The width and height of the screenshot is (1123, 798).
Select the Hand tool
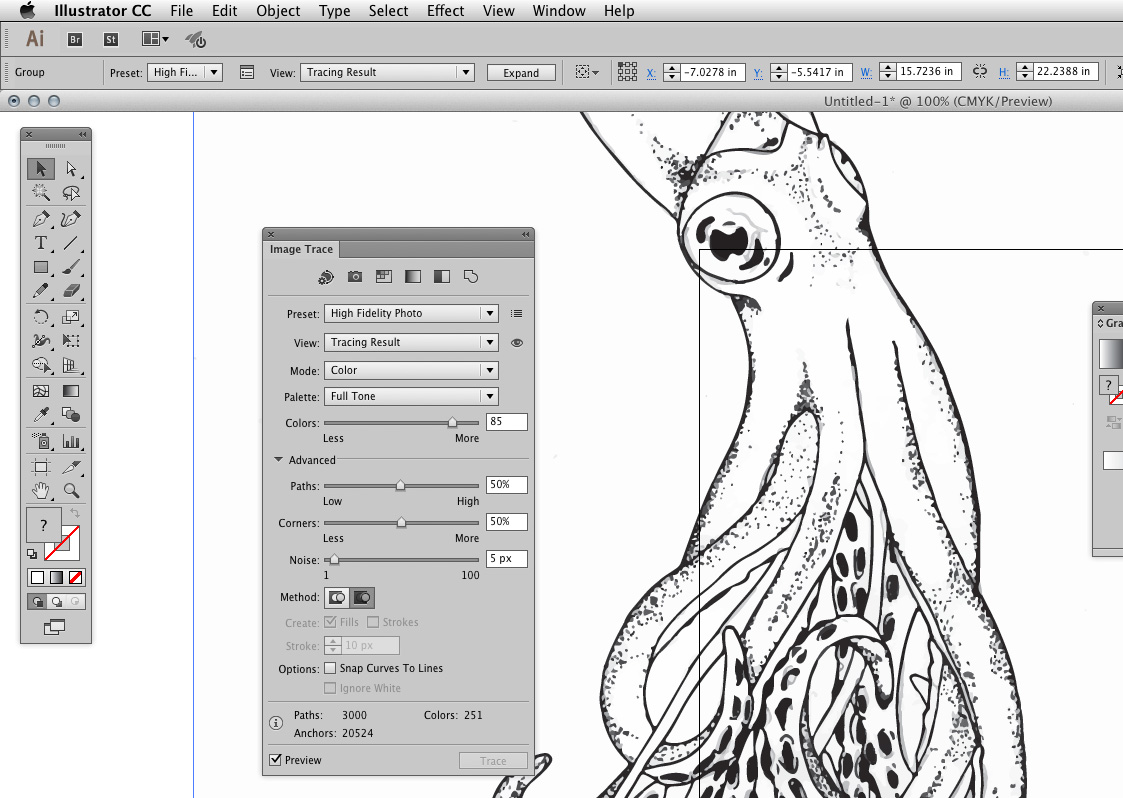pos(41,491)
